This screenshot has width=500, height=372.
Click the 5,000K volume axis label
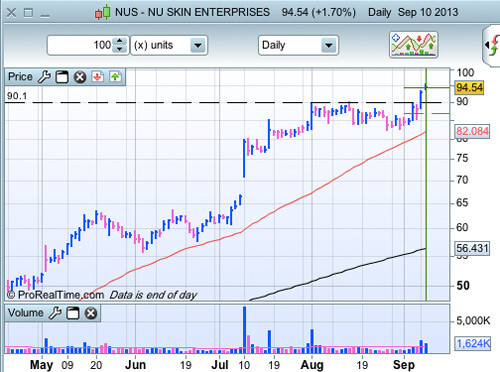point(473,321)
